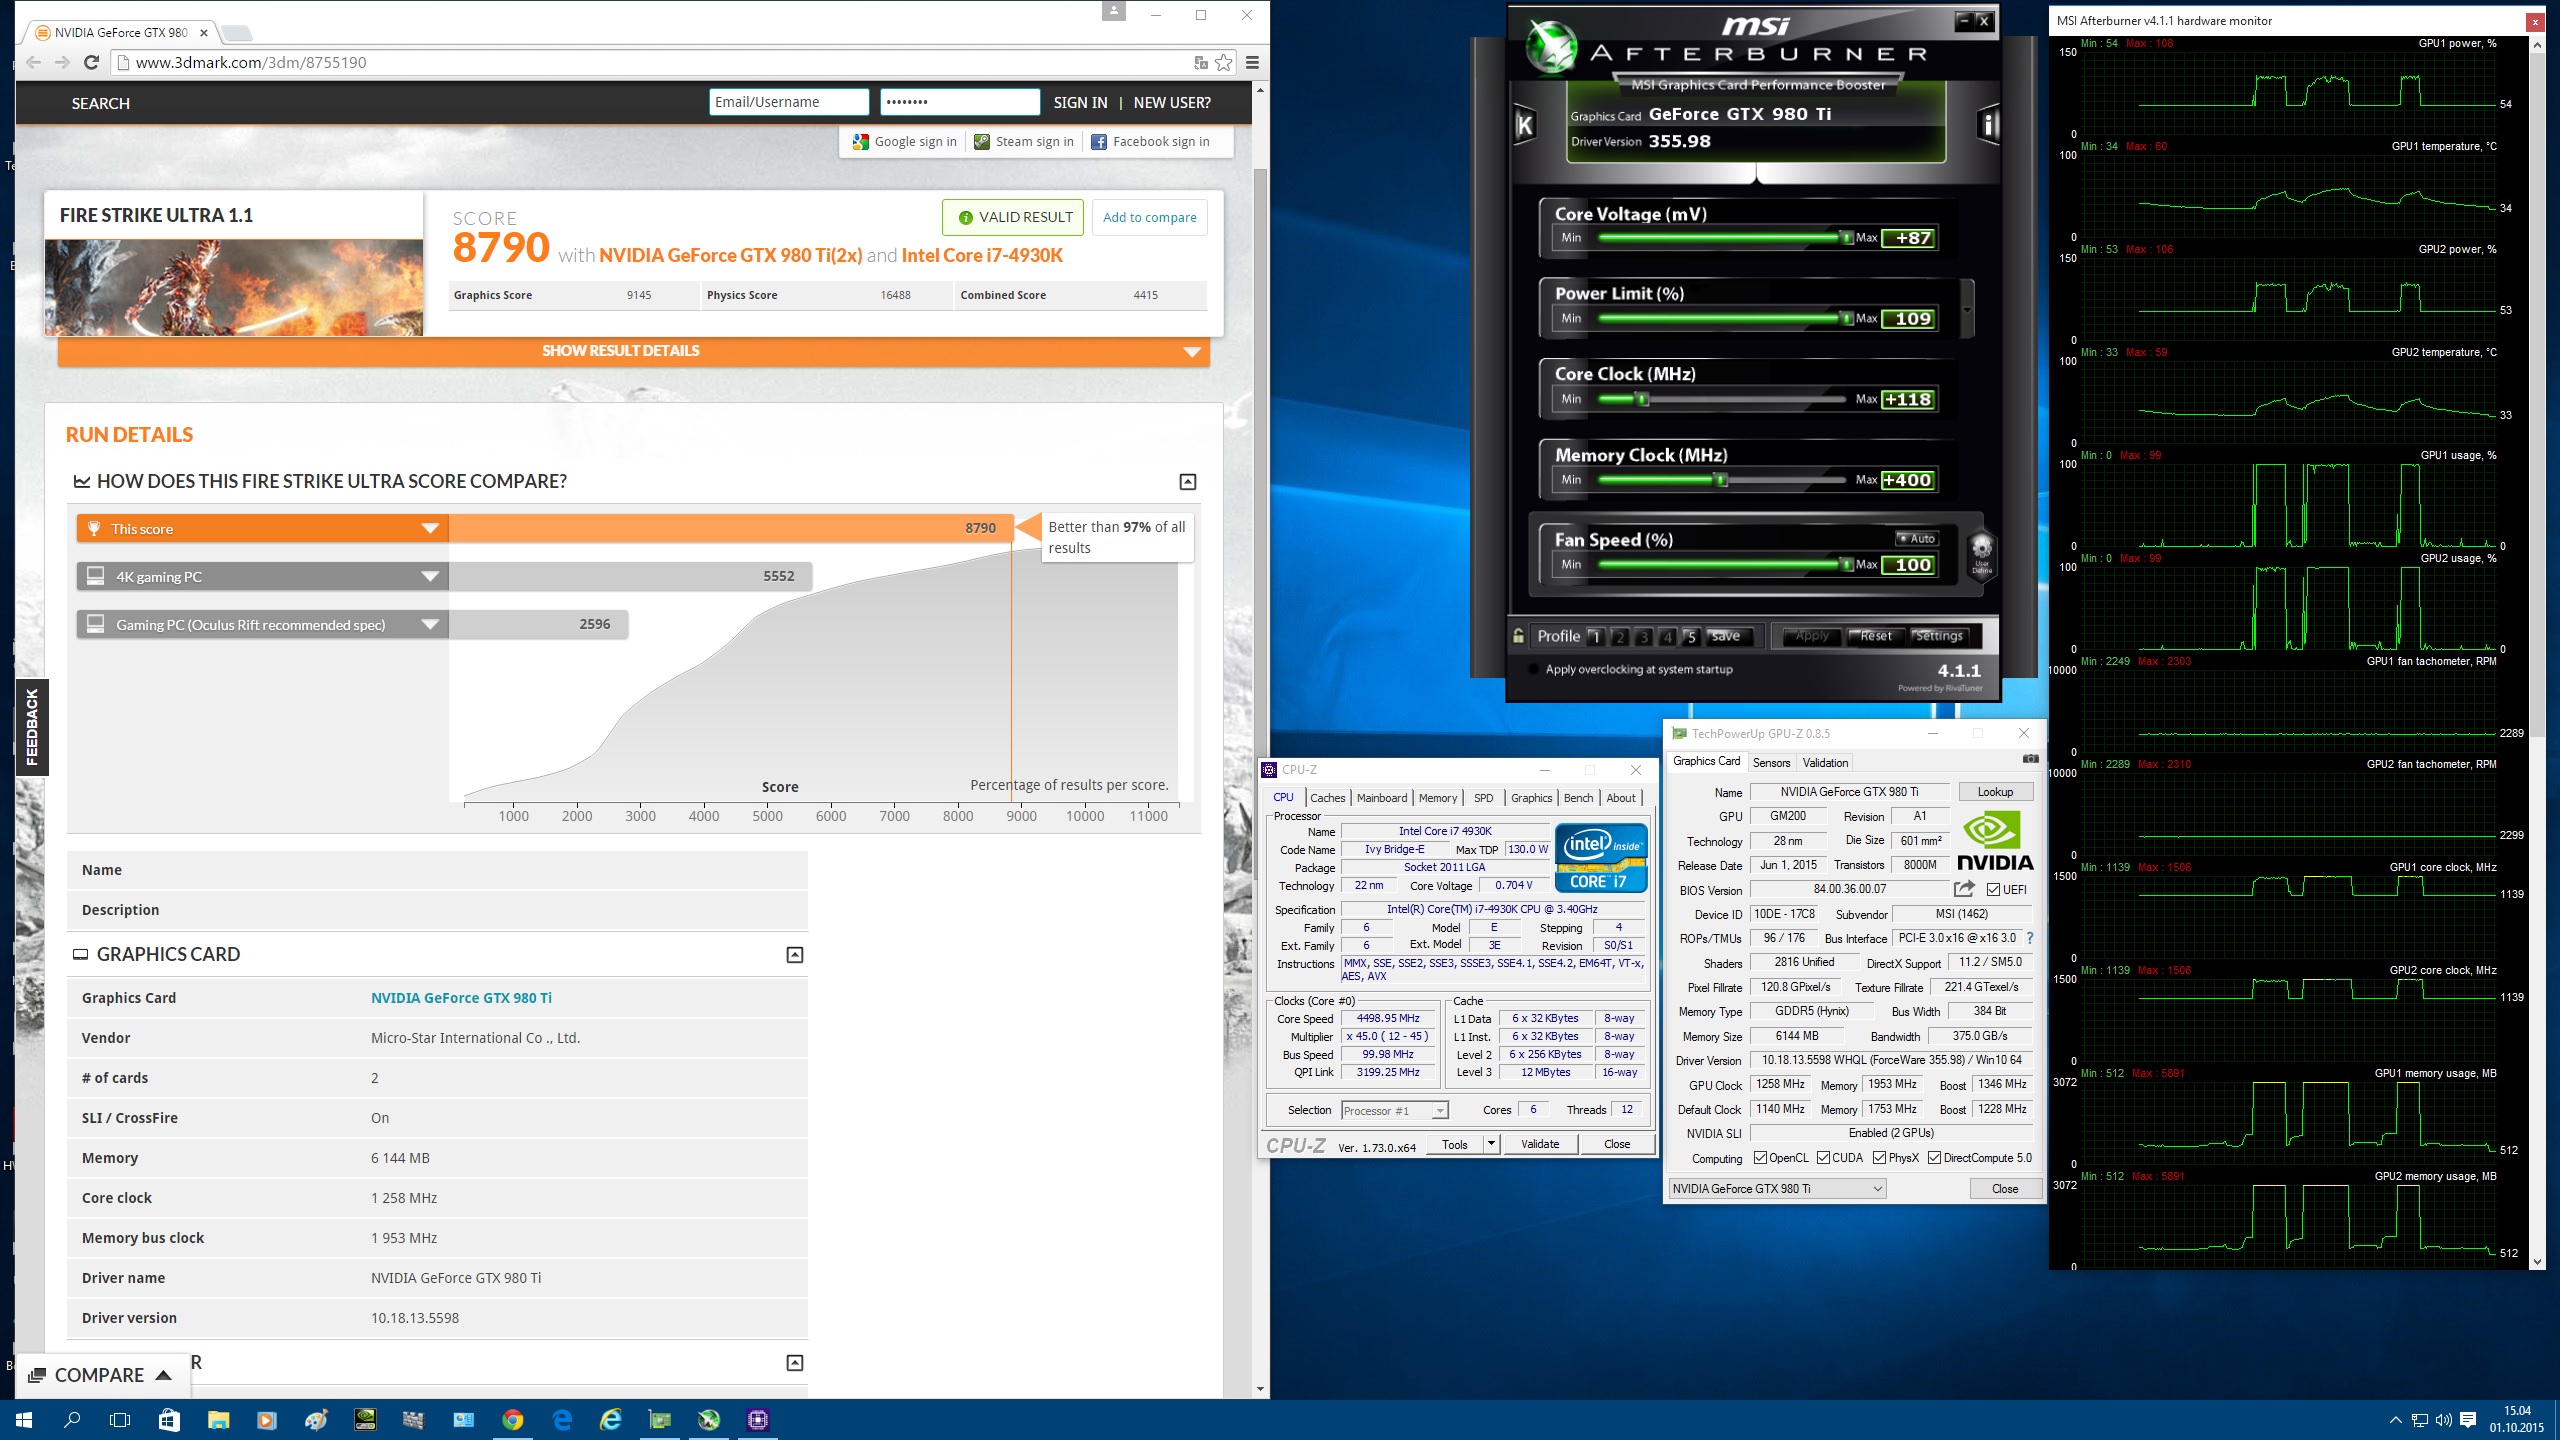Open Windows Store from the taskbar
Screen dimensions: 2560x1440
pos(169,1419)
